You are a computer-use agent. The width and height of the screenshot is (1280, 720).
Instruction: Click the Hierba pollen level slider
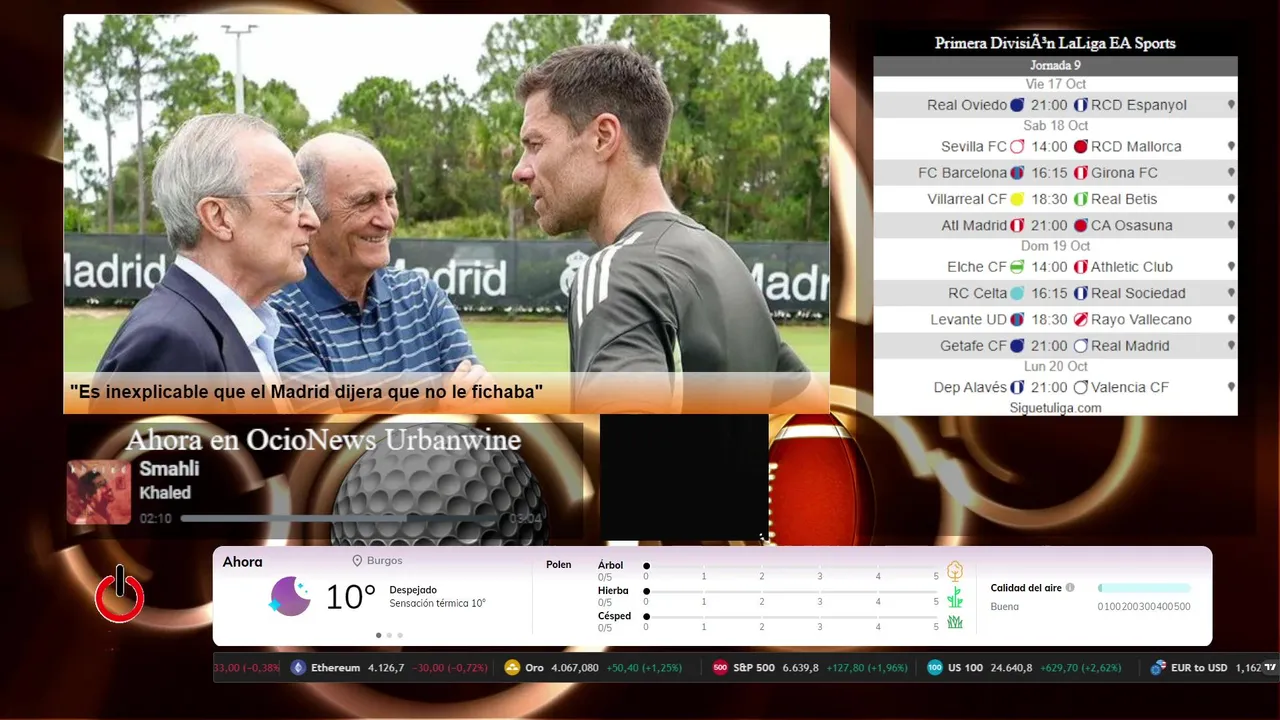click(791, 591)
